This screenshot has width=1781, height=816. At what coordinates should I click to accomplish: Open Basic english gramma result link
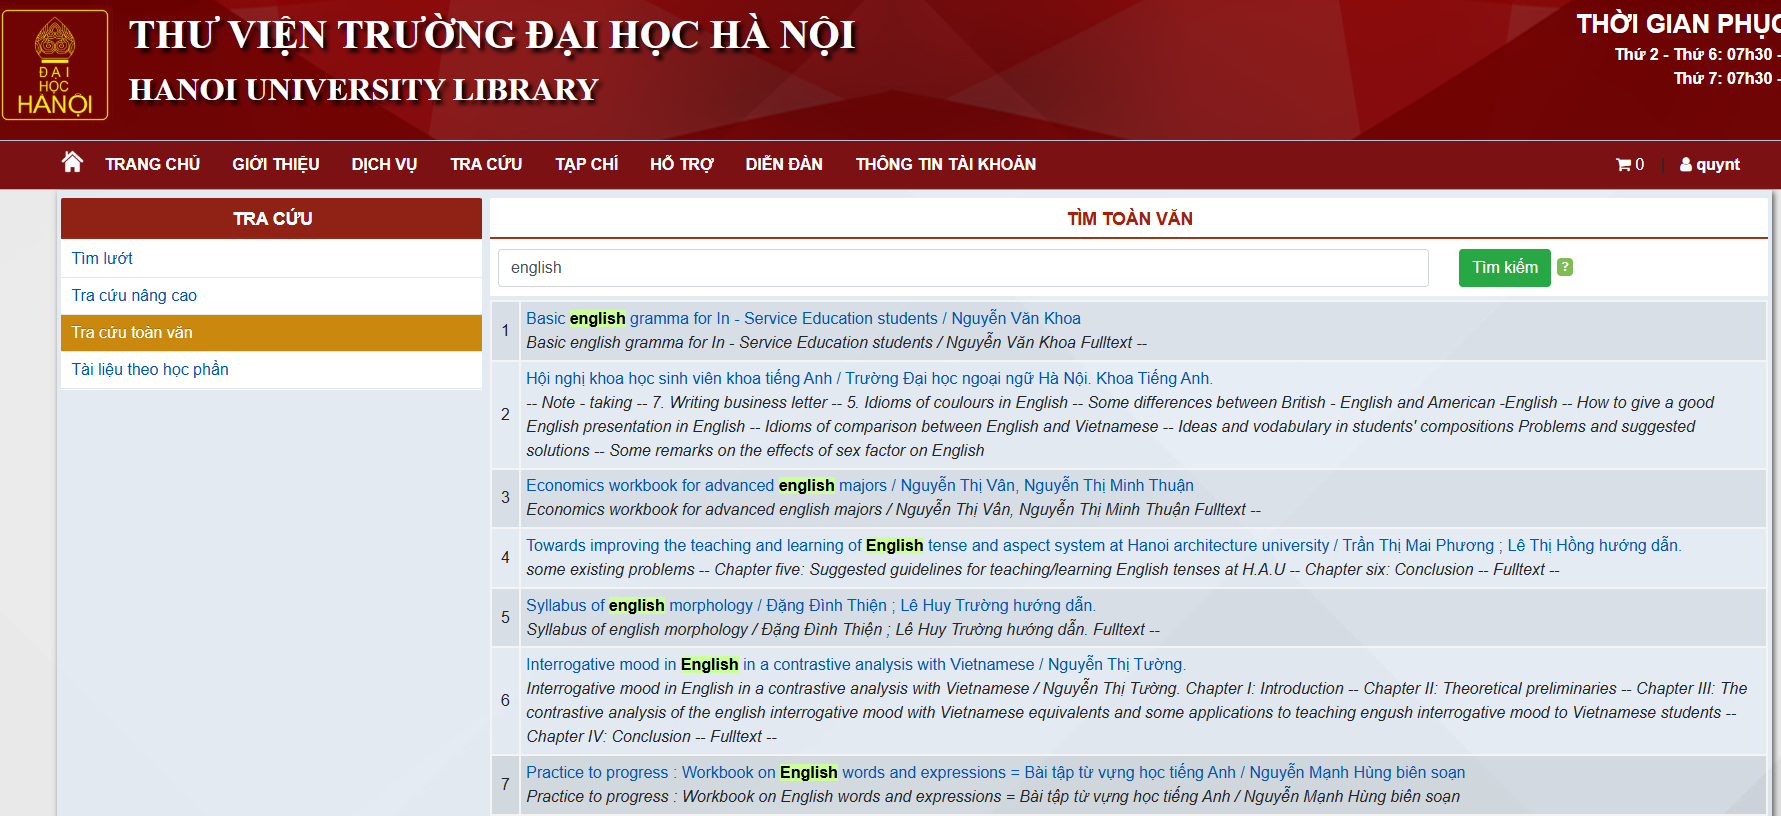click(803, 318)
